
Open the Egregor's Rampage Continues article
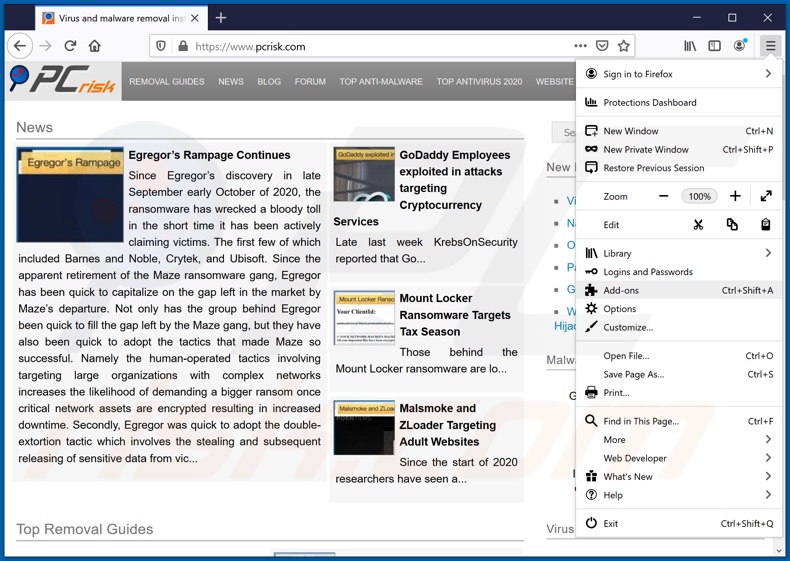click(209, 155)
